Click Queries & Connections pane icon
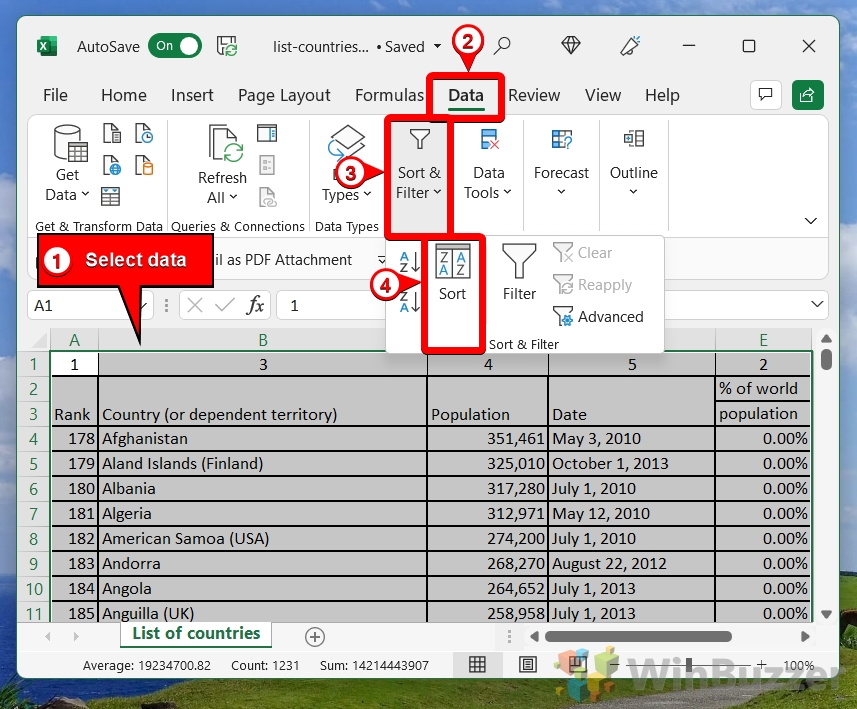 267,133
